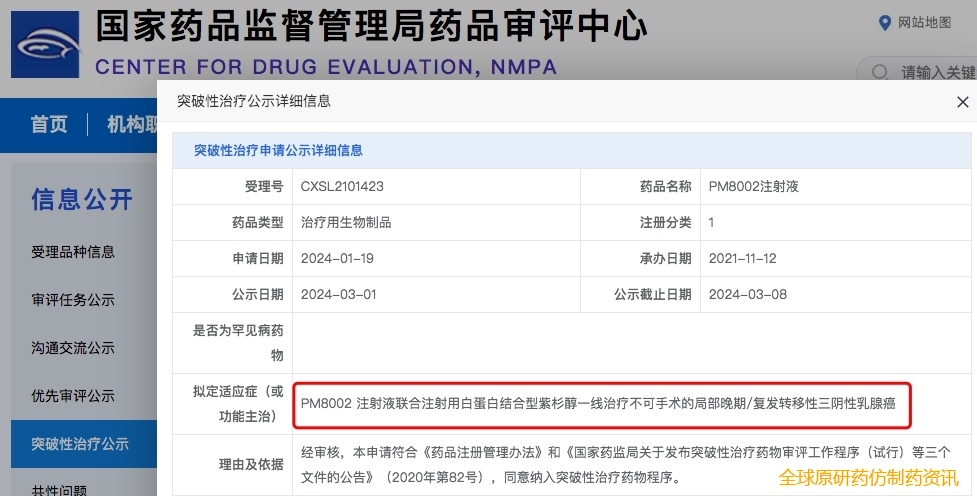Open 审评任务公示 in the sidebar
Image resolution: width=977 pixels, height=496 pixels.
73,300
